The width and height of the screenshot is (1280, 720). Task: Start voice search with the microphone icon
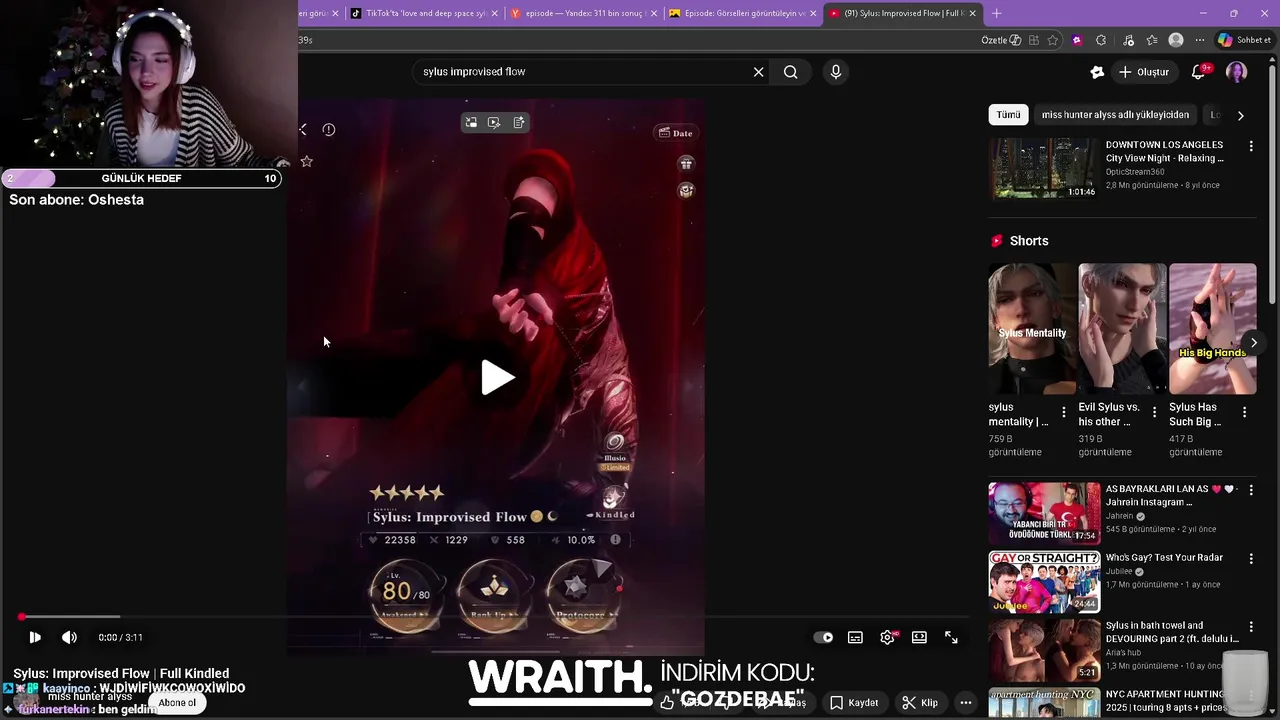[x=835, y=72]
